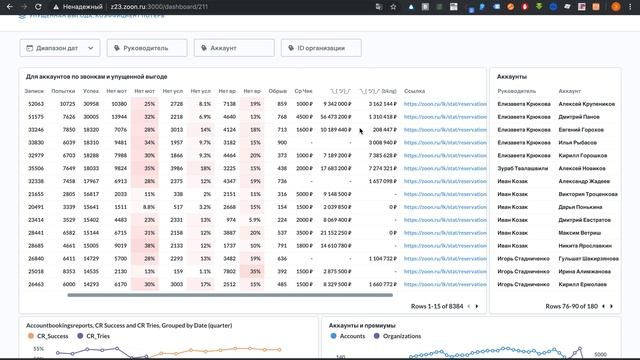This screenshot has height=360, width=640.
Task: Click the tag icon in Аккаунт filter
Action: click(x=204, y=48)
